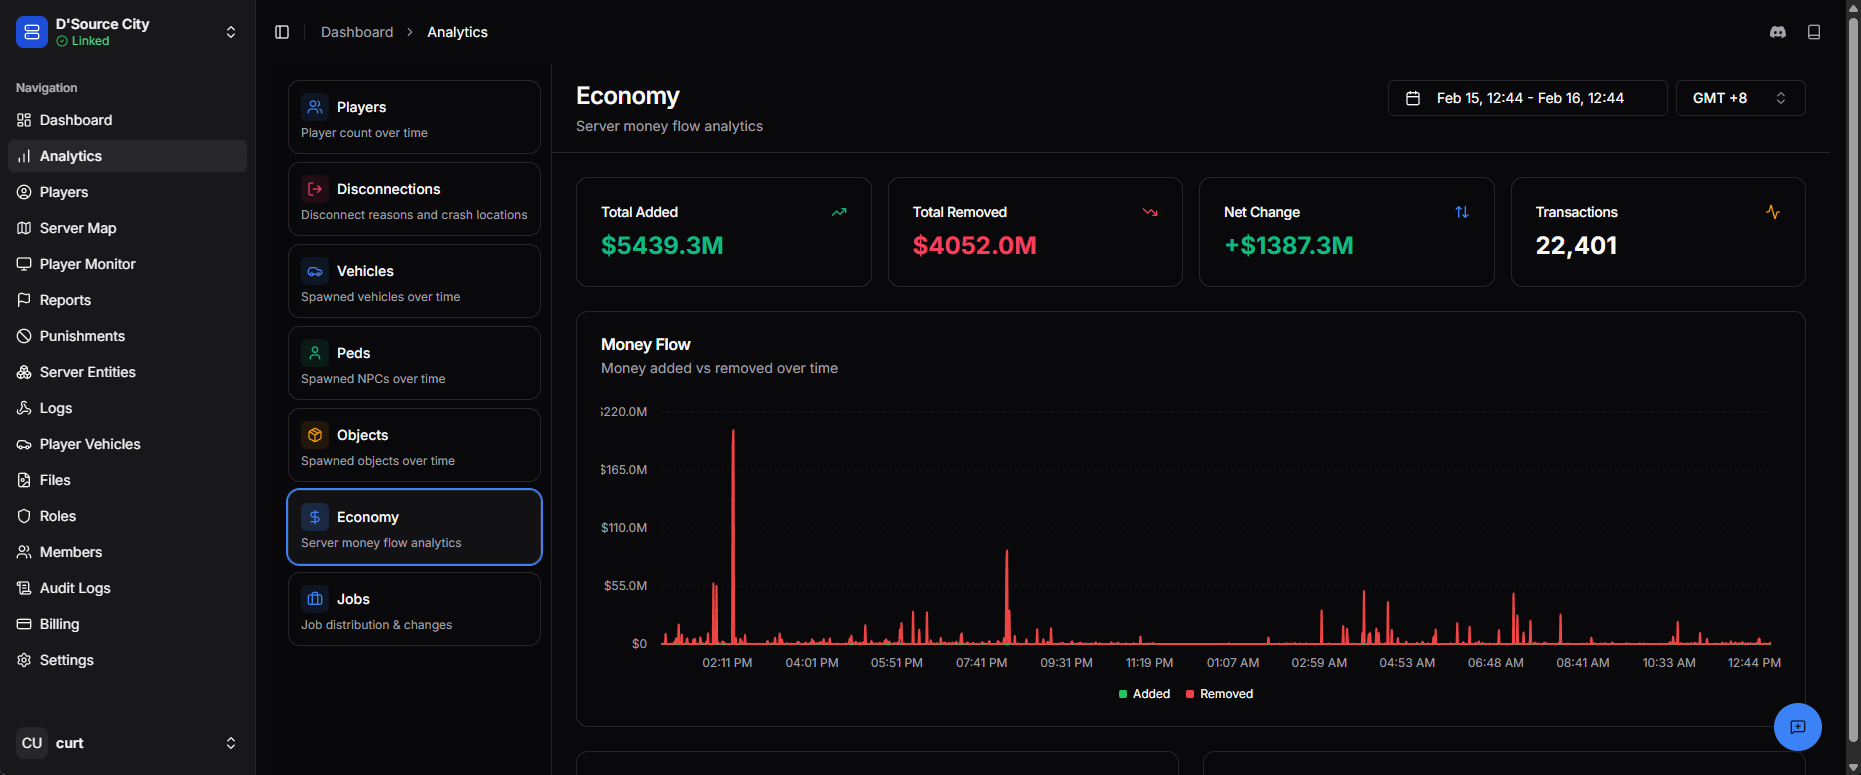Open the date range picker
This screenshot has width=1861, height=775.
click(1527, 98)
